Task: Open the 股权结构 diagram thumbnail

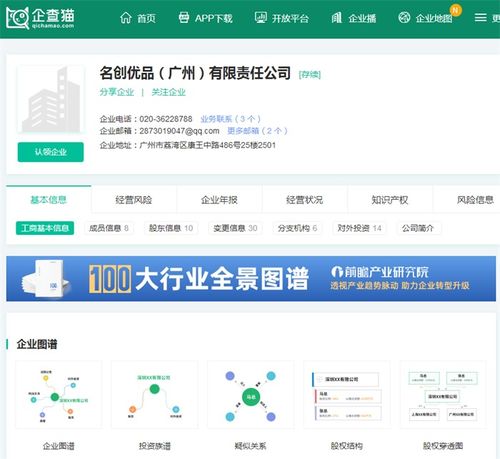Action: coord(347,395)
